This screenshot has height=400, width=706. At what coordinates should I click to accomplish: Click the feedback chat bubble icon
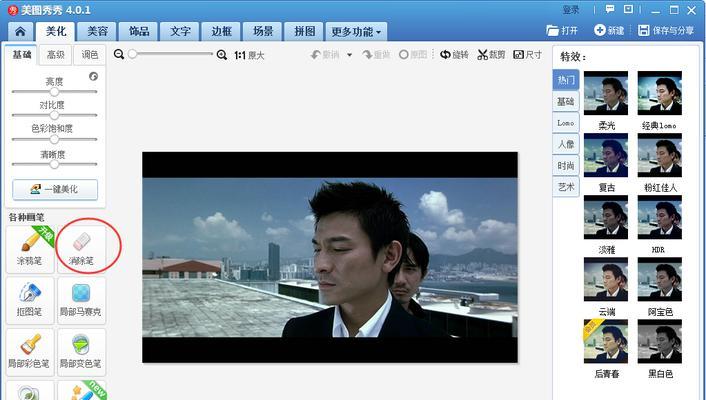pyautogui.click(x=610, y=9)
